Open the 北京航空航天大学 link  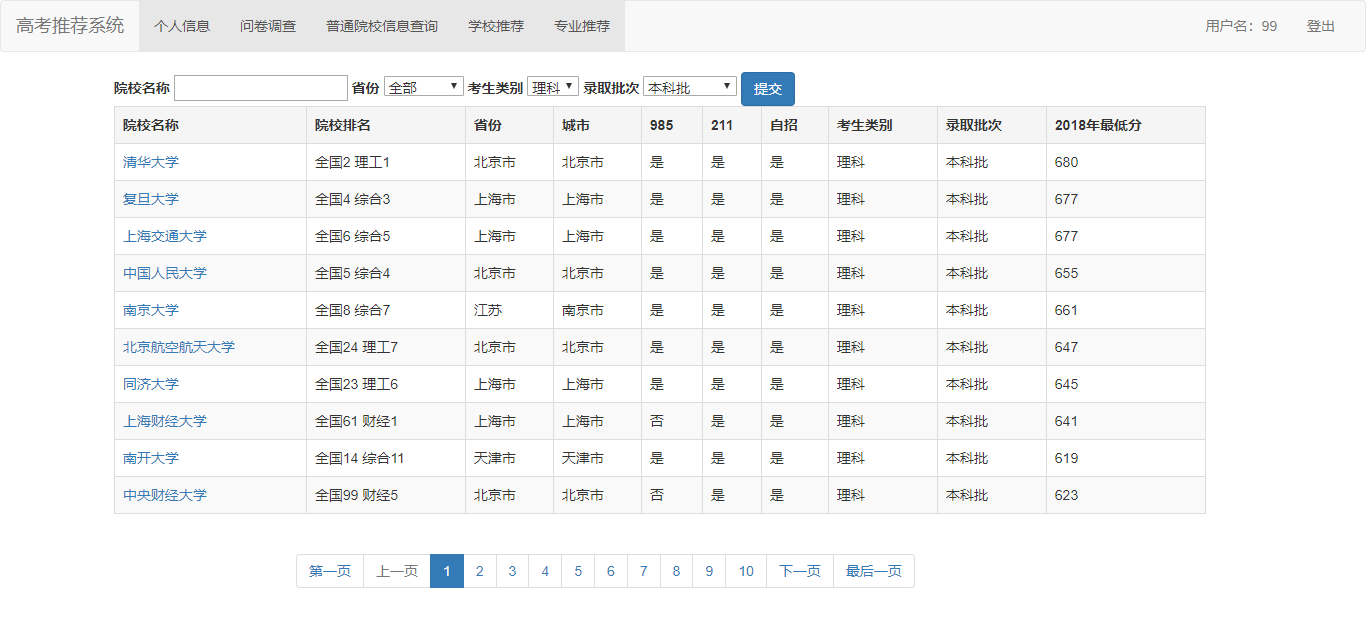[x=179, y=347]
